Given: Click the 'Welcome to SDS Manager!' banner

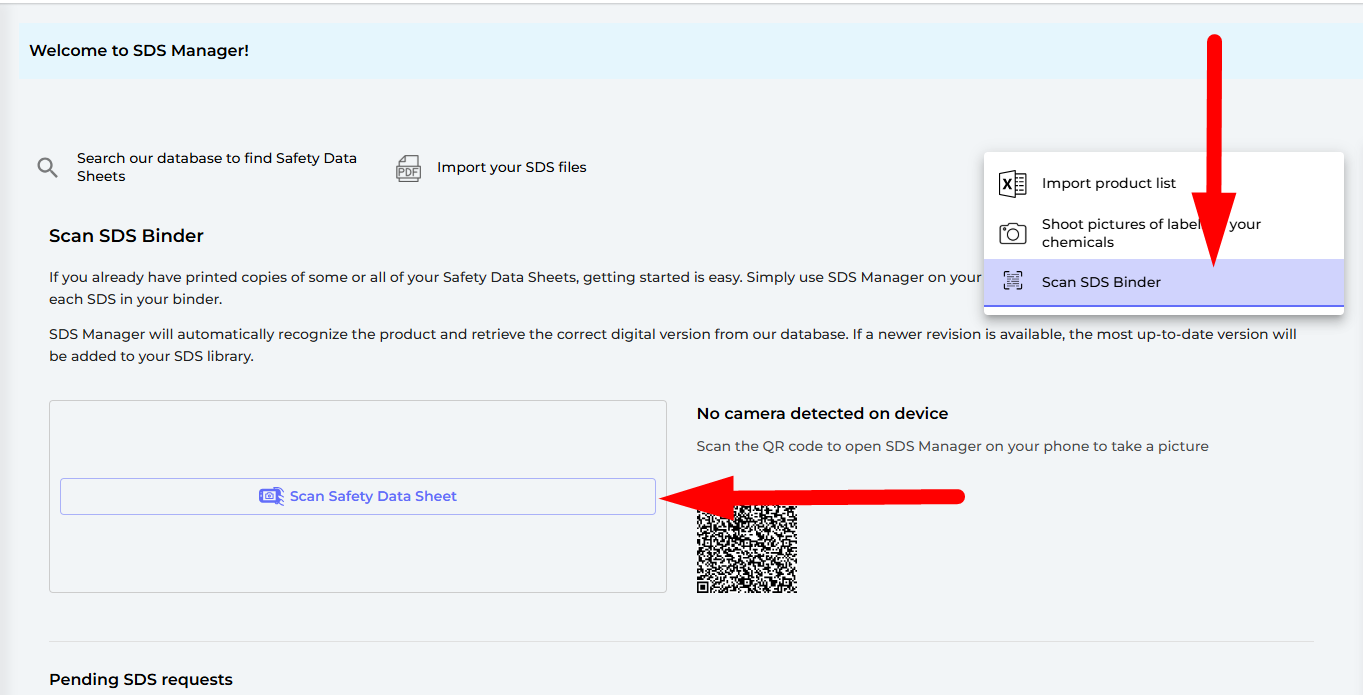Looking at the screenshot, I should coord(139,50).
